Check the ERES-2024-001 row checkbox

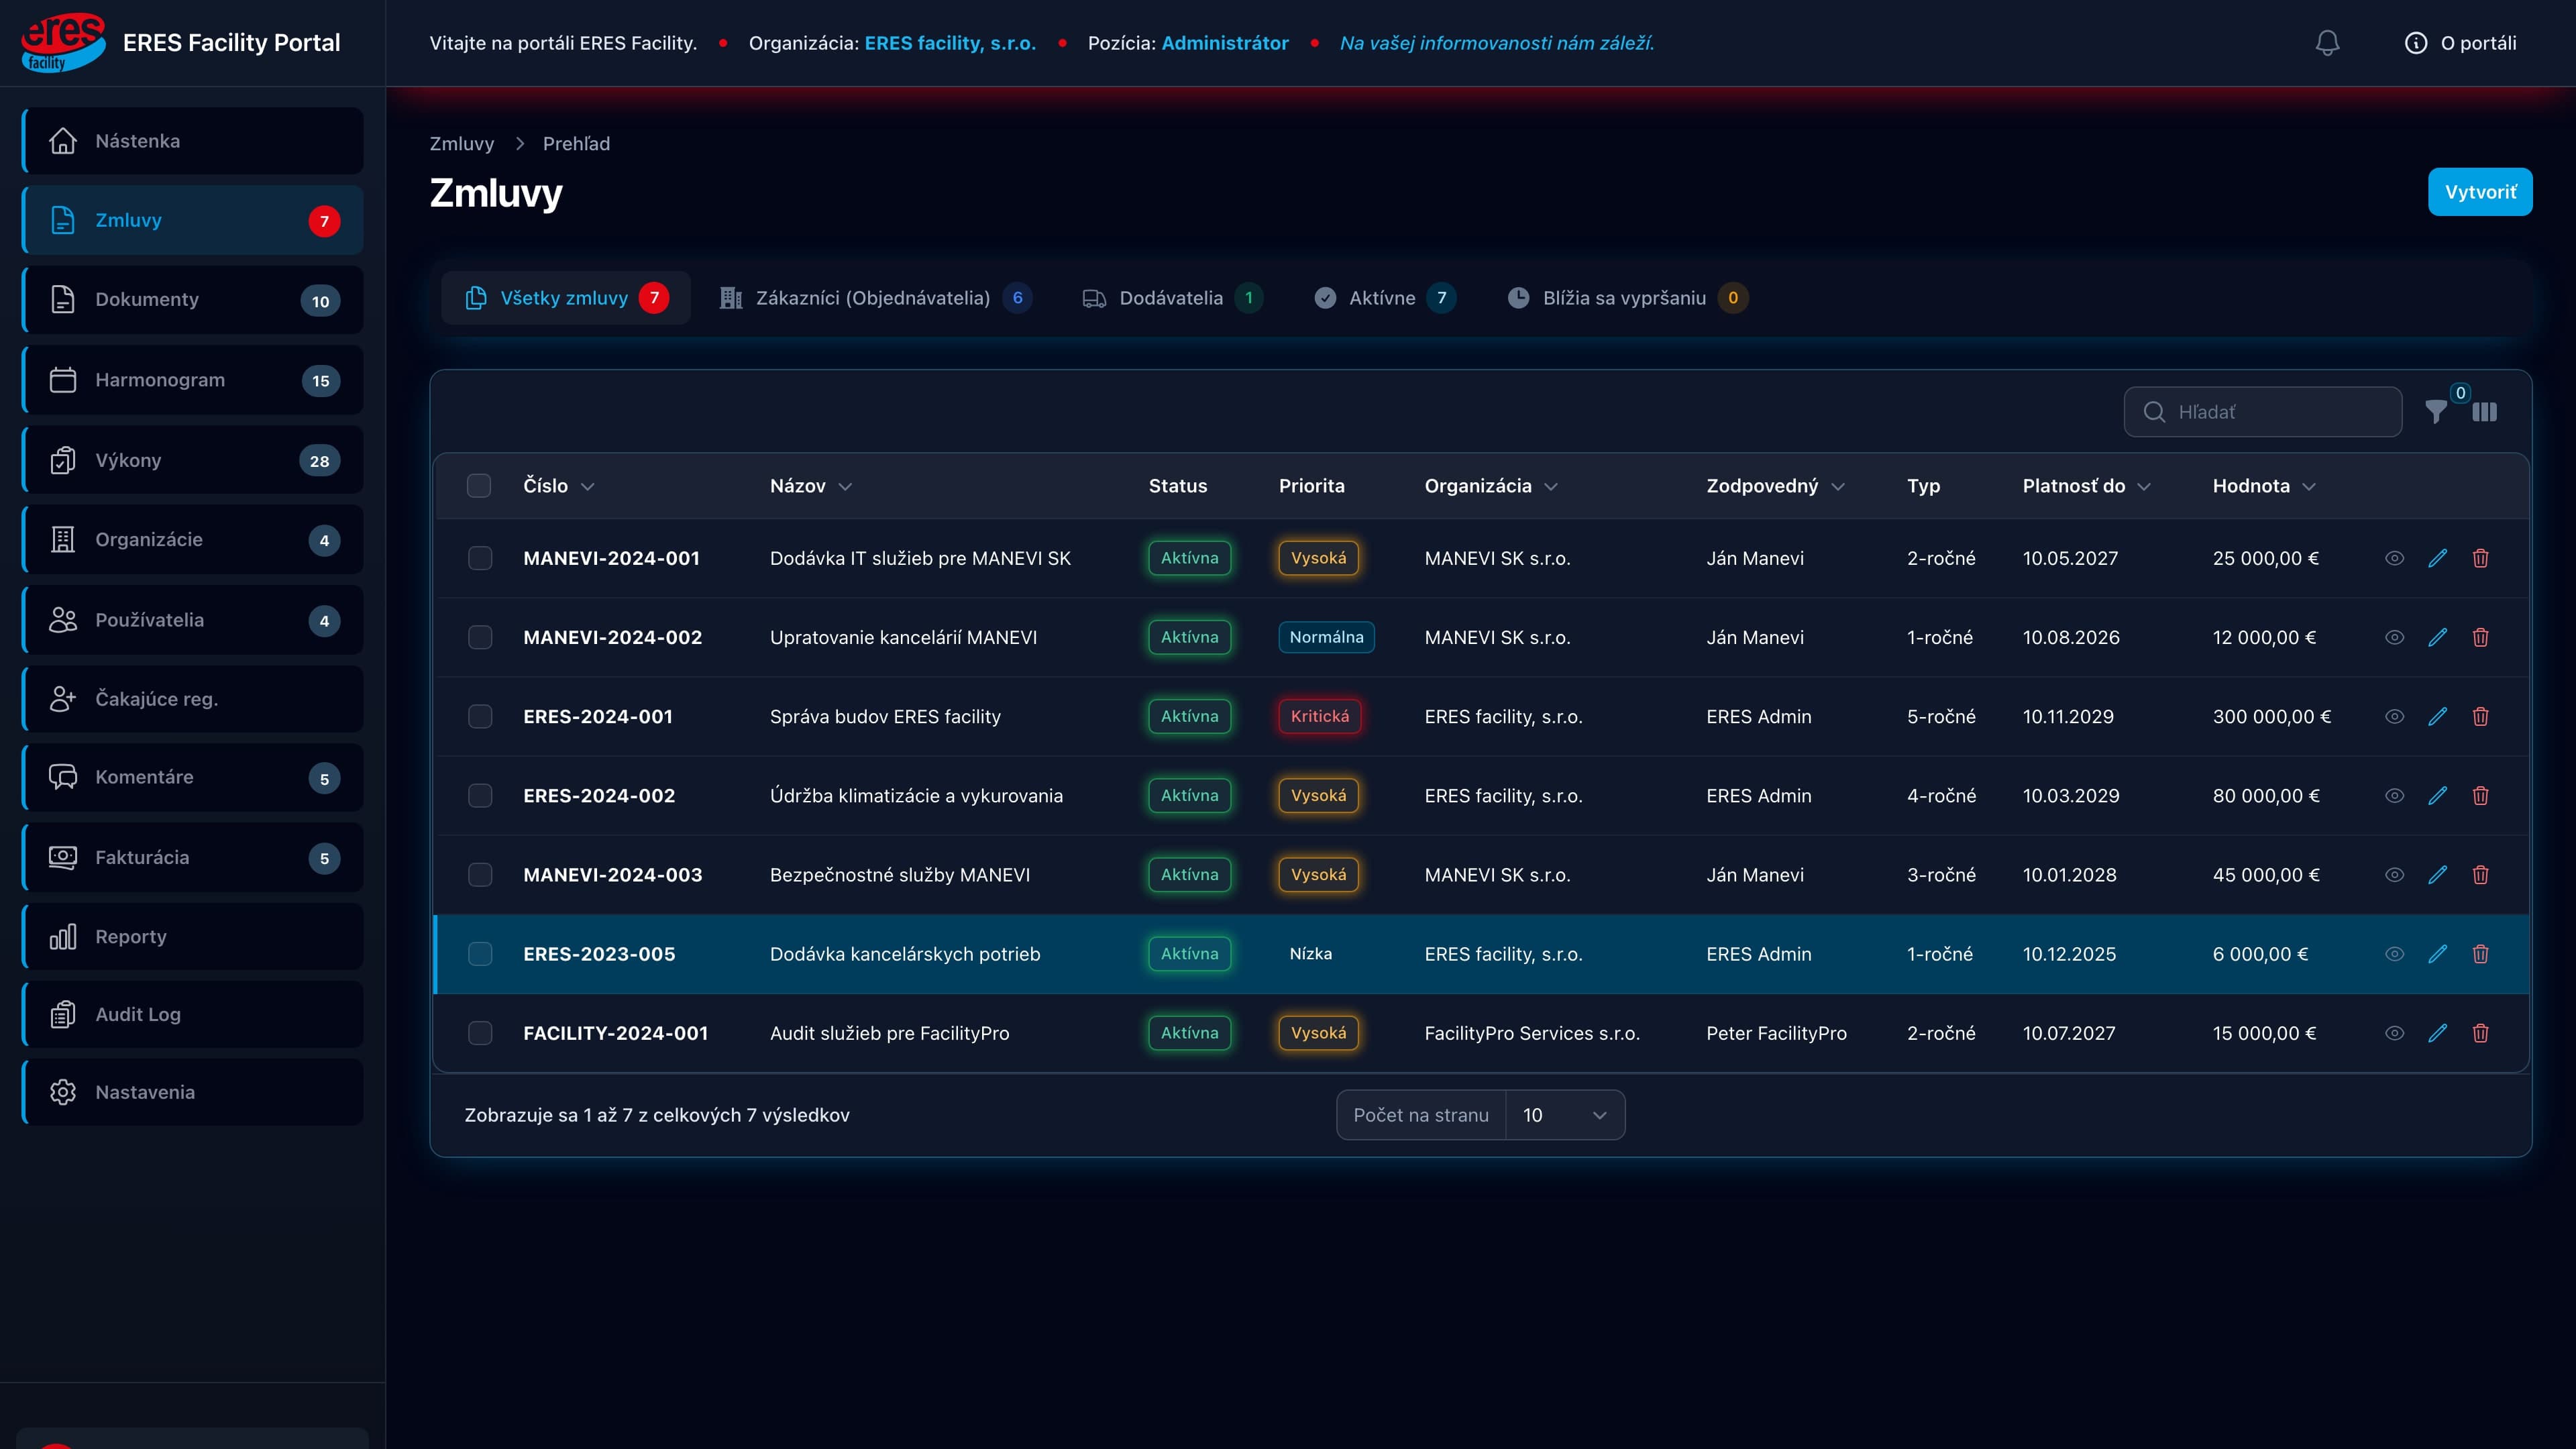[x=480, y=716]
